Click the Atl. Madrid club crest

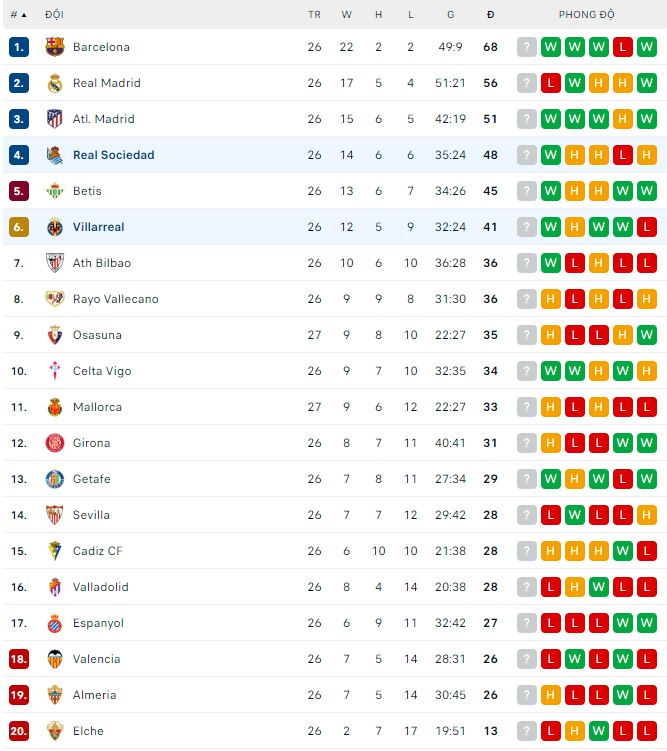(x=55, y=119)
